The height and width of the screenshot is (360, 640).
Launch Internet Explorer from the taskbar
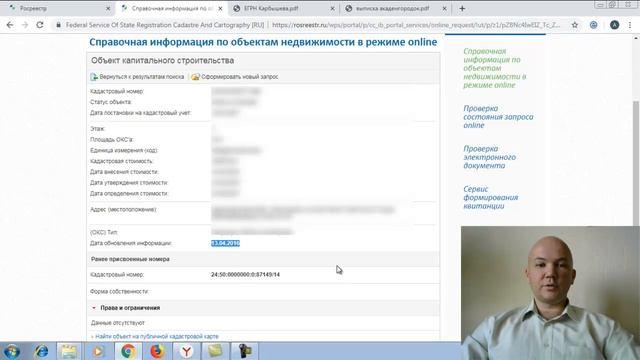point(41,351)
